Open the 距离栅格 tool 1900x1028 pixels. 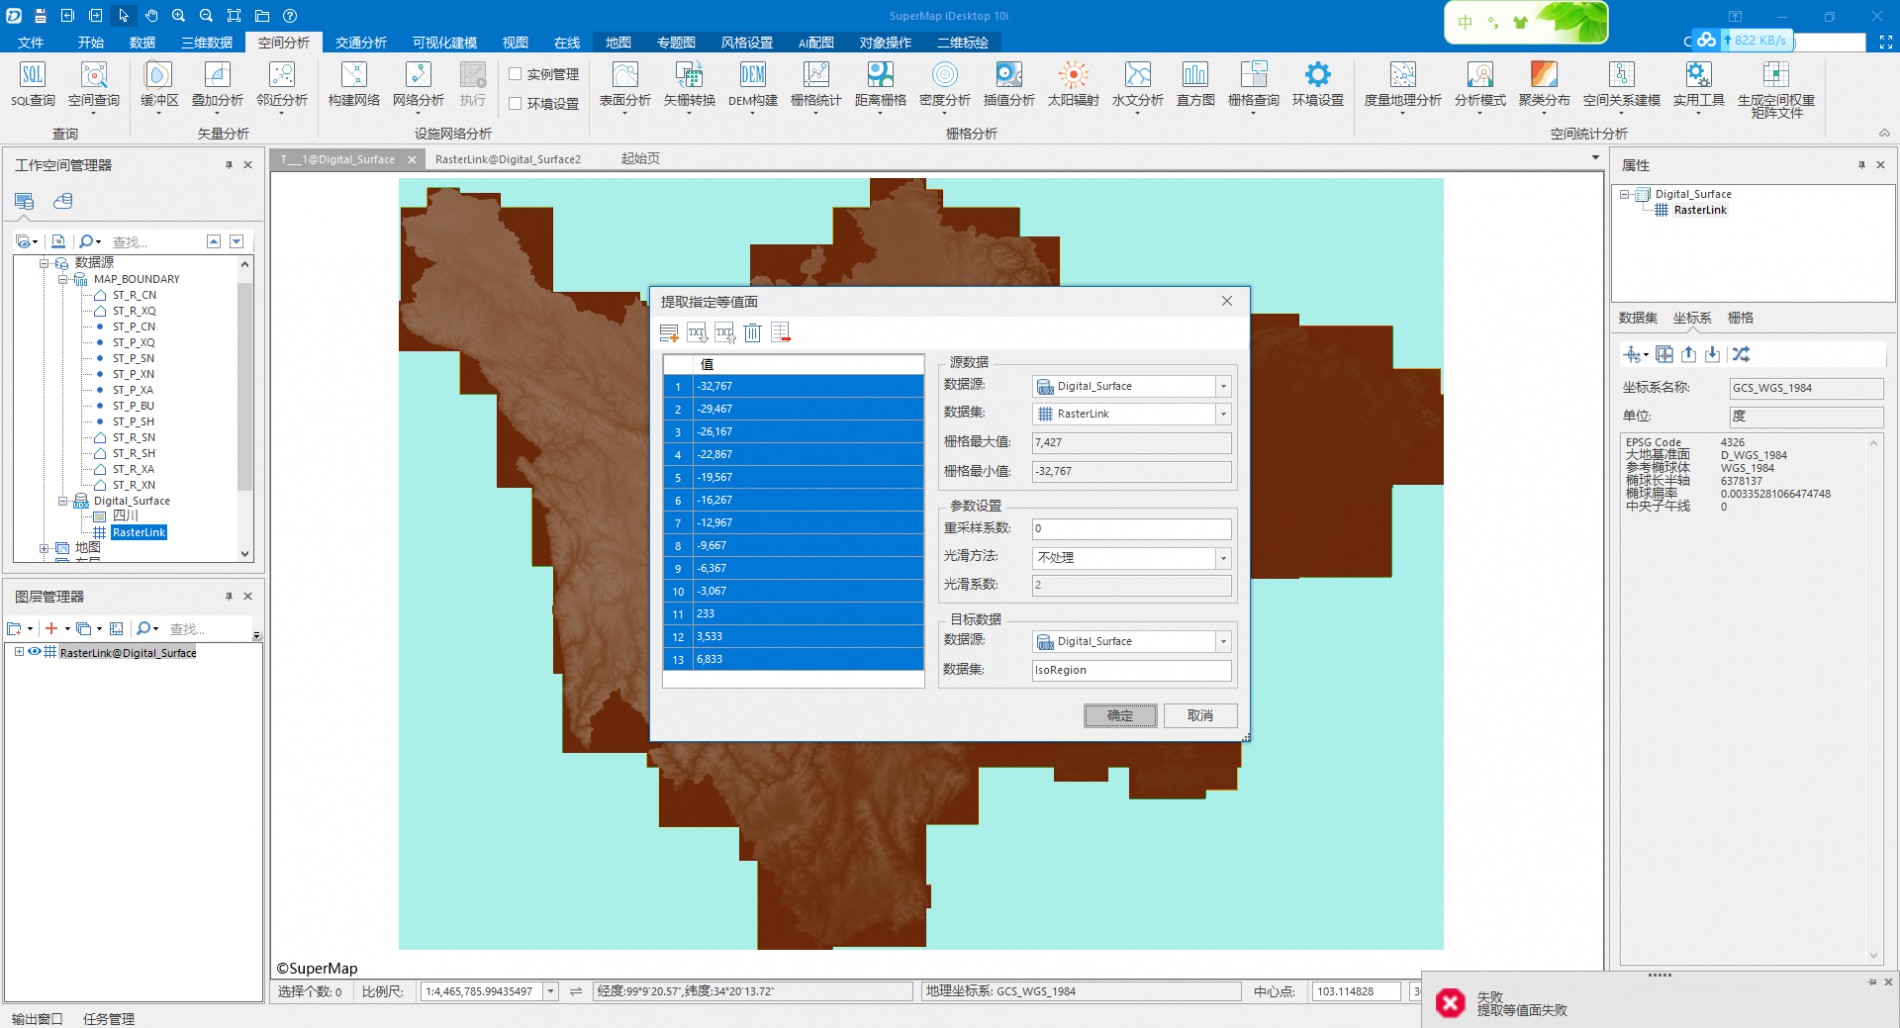(880, 85)
